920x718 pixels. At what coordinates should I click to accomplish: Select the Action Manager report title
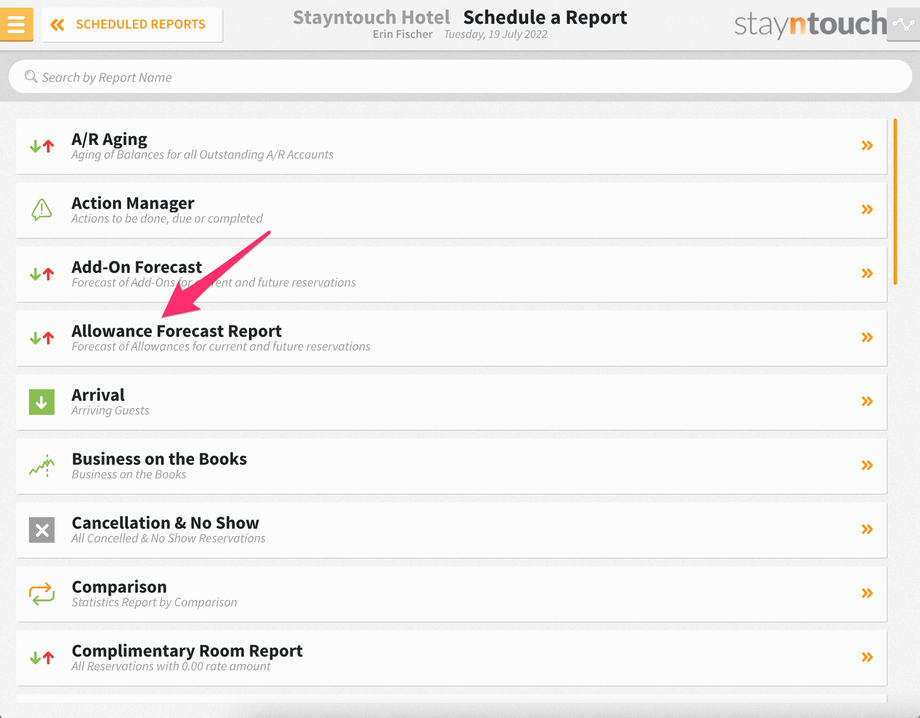[133, 203]
